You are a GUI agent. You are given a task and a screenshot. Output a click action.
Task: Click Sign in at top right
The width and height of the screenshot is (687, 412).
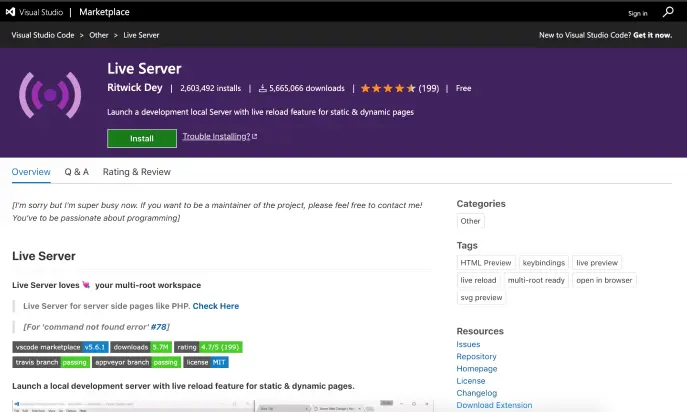coord(637,14)
